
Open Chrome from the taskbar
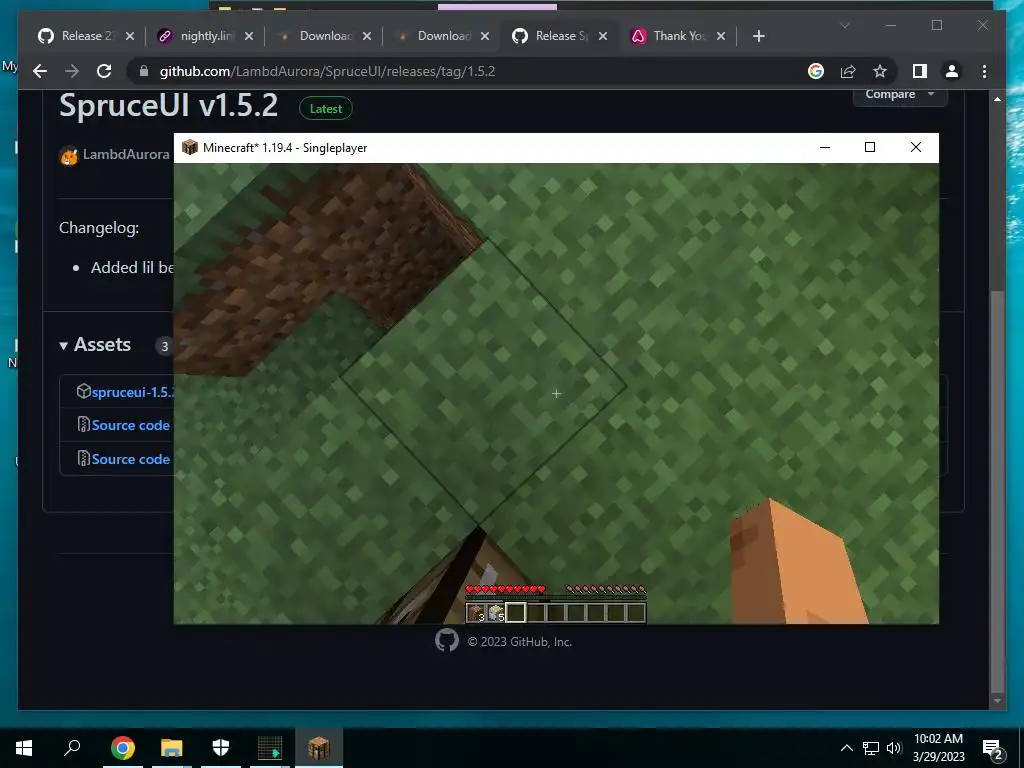(x=122, y=748)
